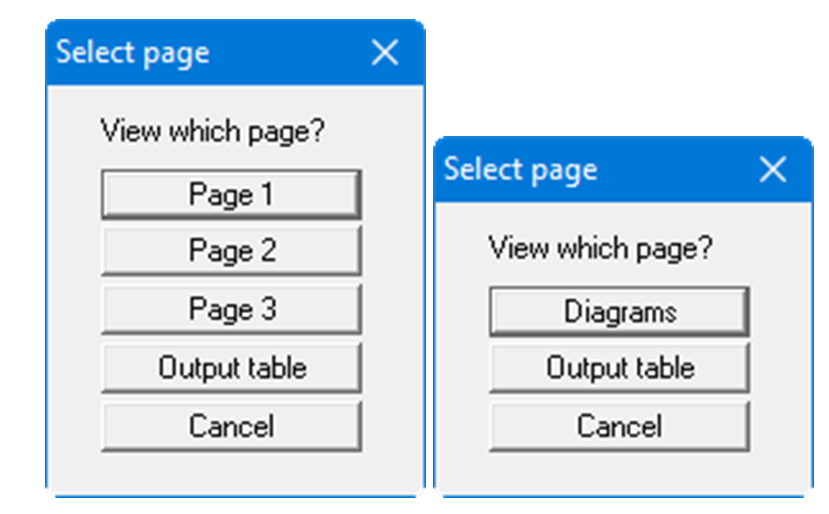Click 'View which page?' label above Page 1
Viewport: 829px width, 514px height.
click(x=213, y=131)
